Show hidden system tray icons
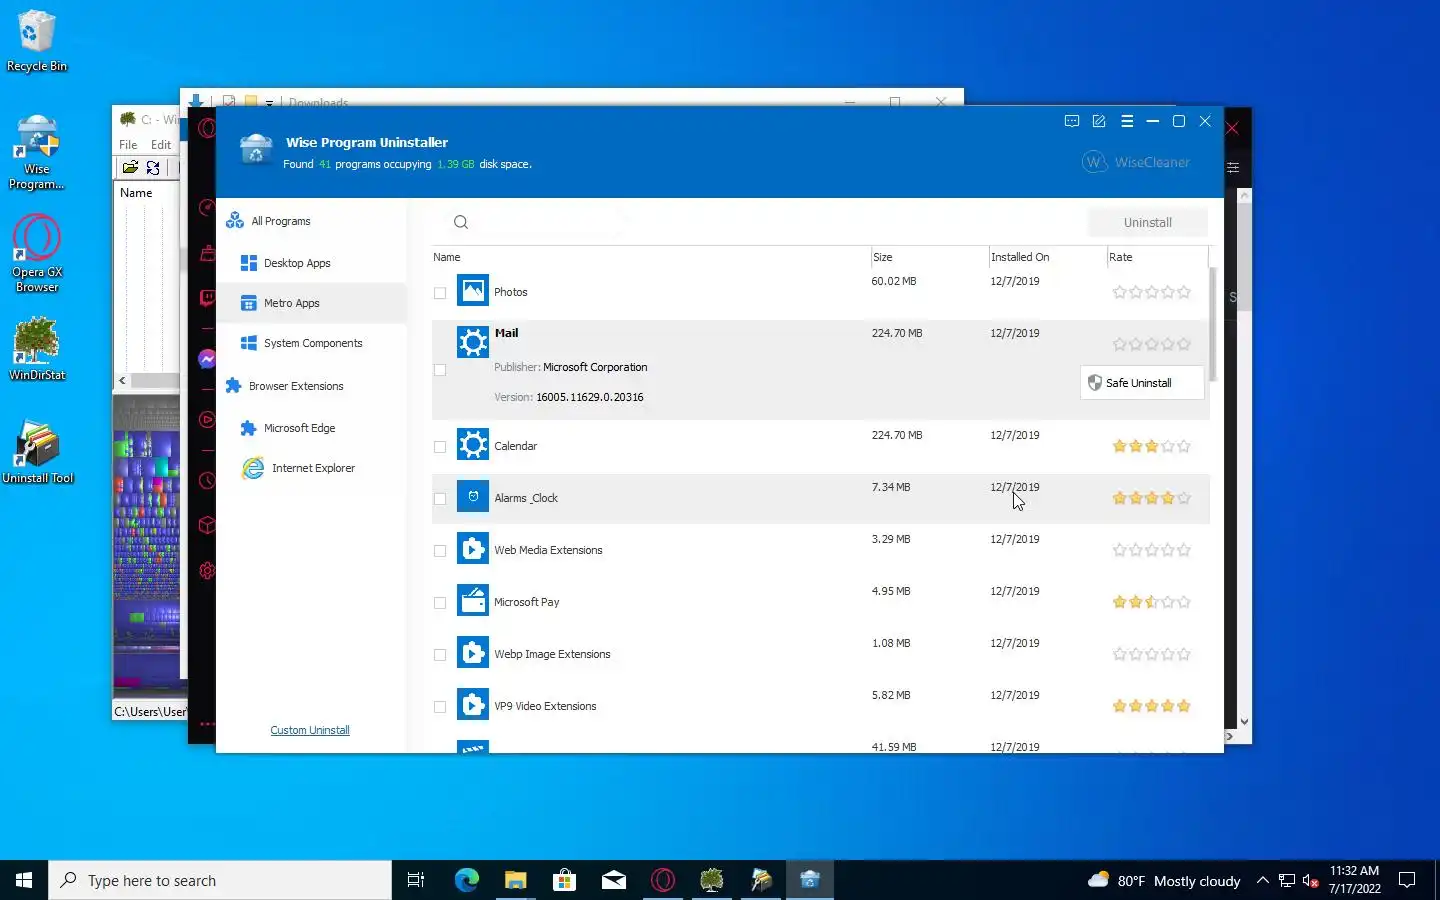This screenshot has width=1440, height=900. [x=1262, y=880]
